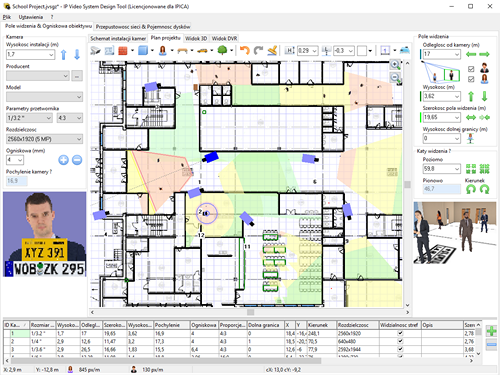The image size is (500, 375).
Task: Click the floor plan background image tool
Action: click(109, 51)
